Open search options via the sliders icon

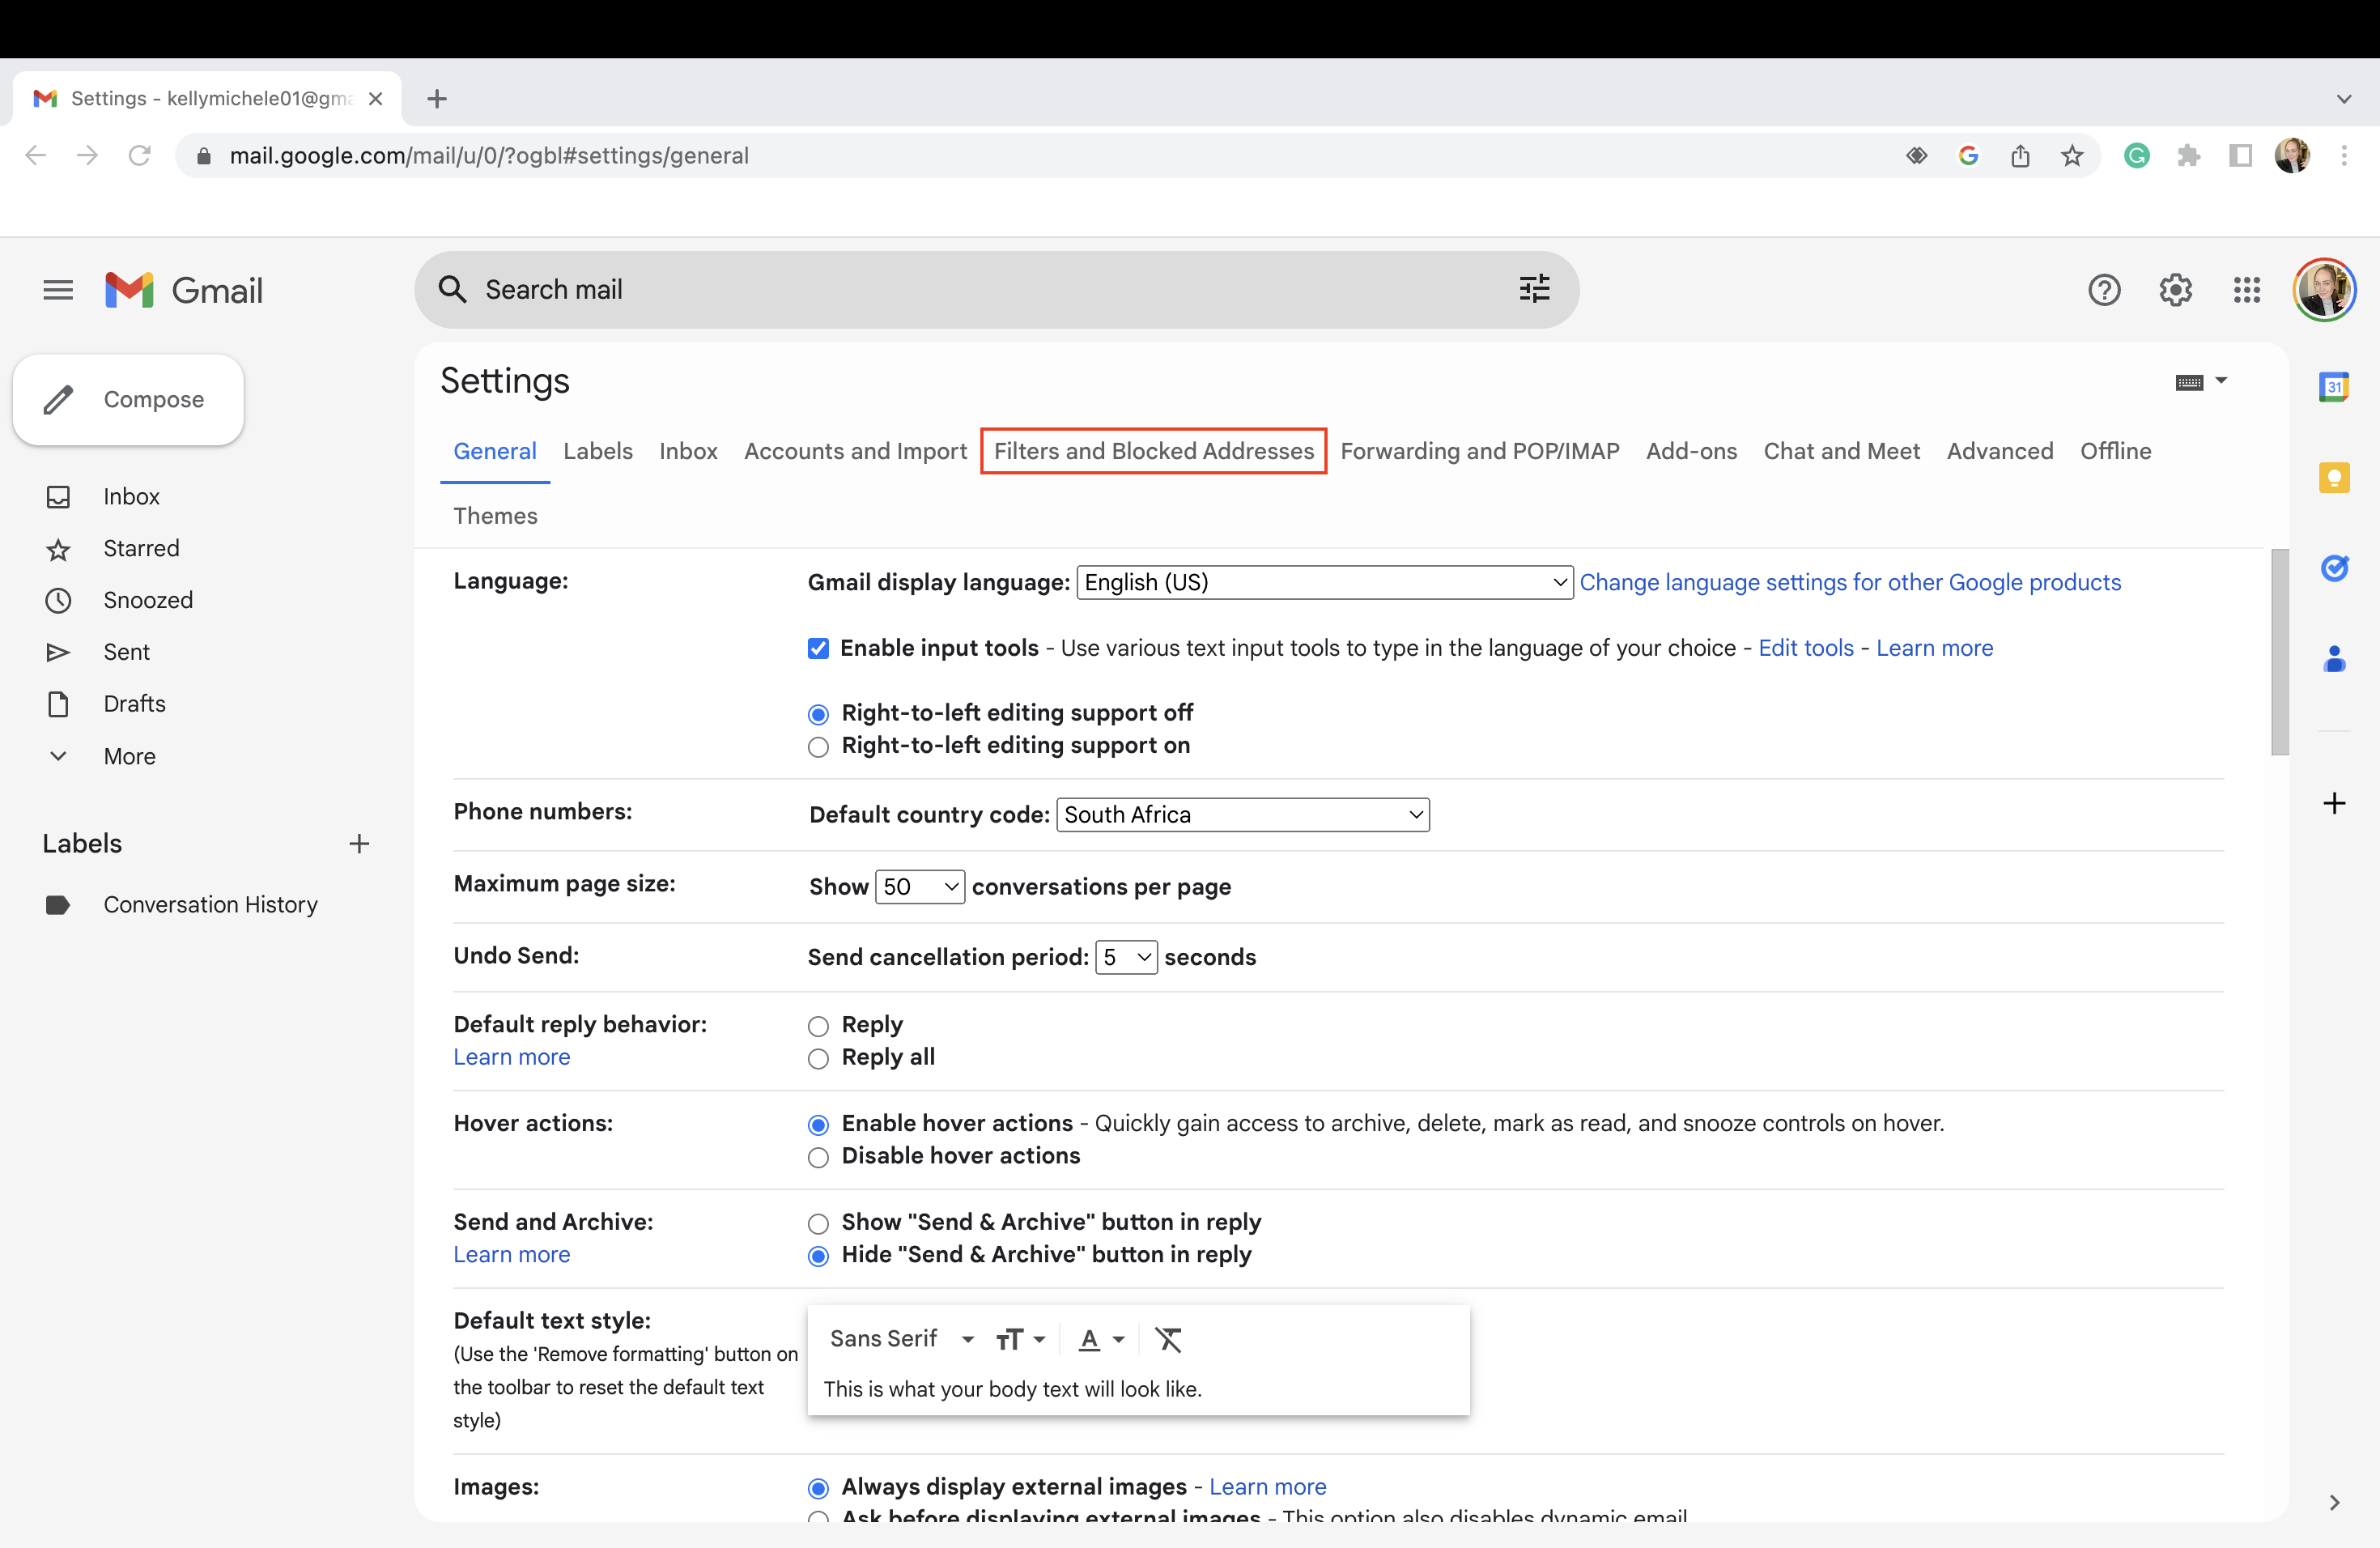pyautogui.click(x=1533, y=289)
